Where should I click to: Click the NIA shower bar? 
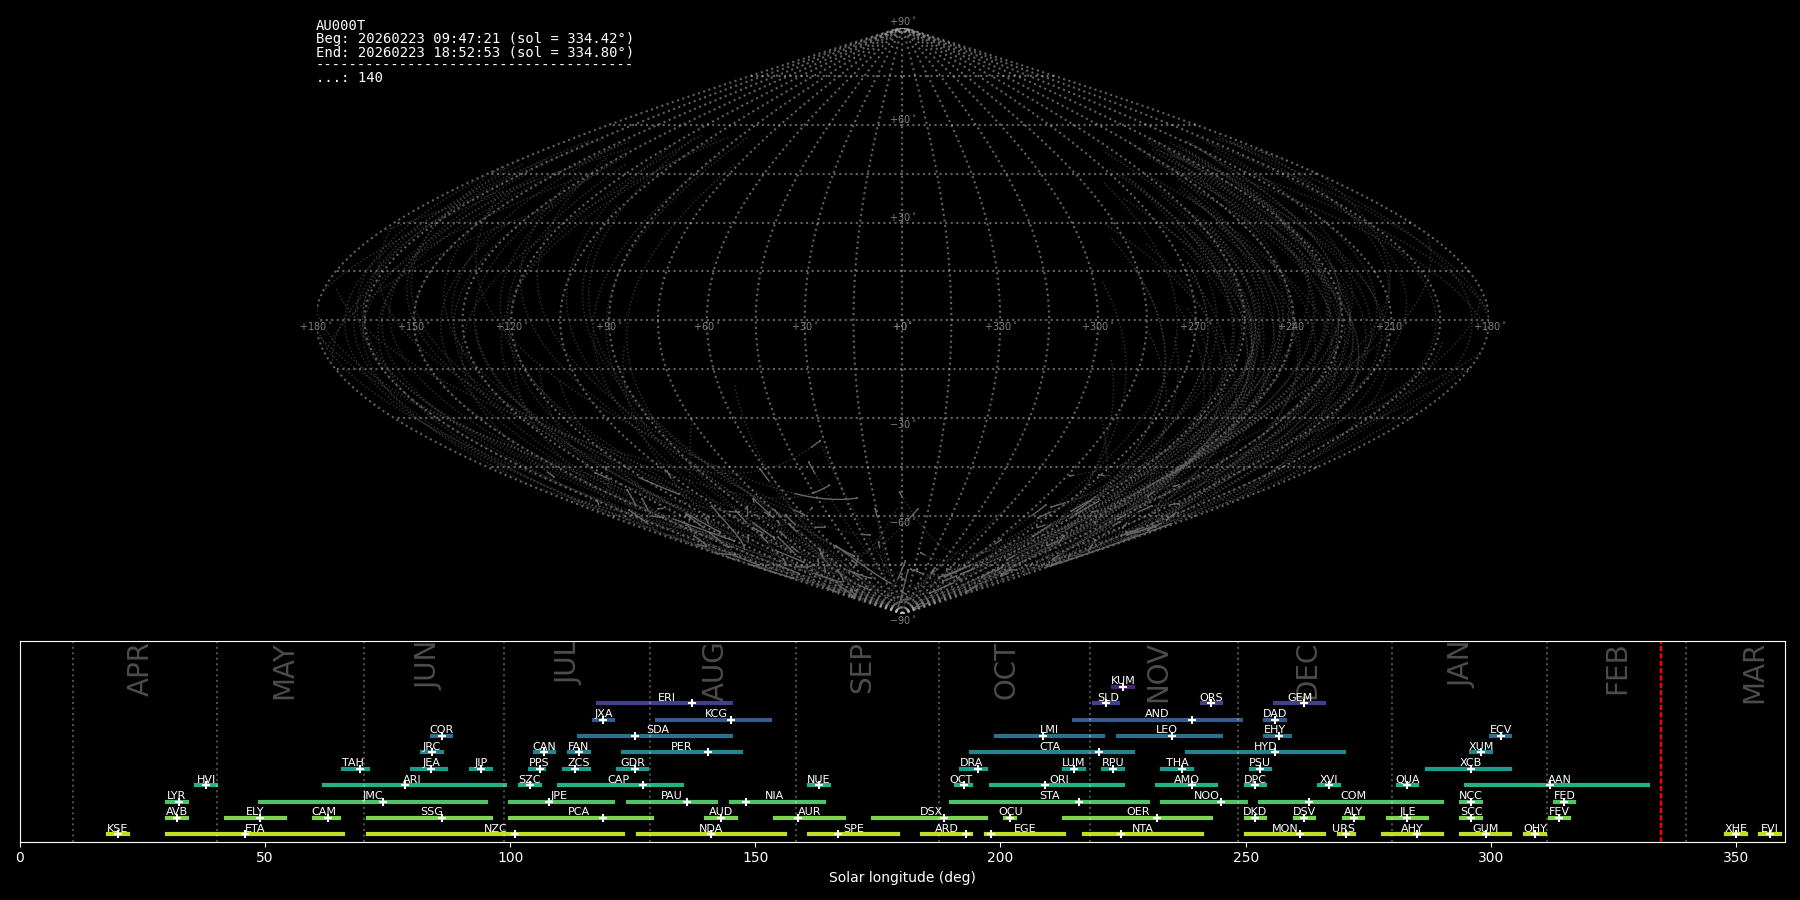[x=777, y=801]
